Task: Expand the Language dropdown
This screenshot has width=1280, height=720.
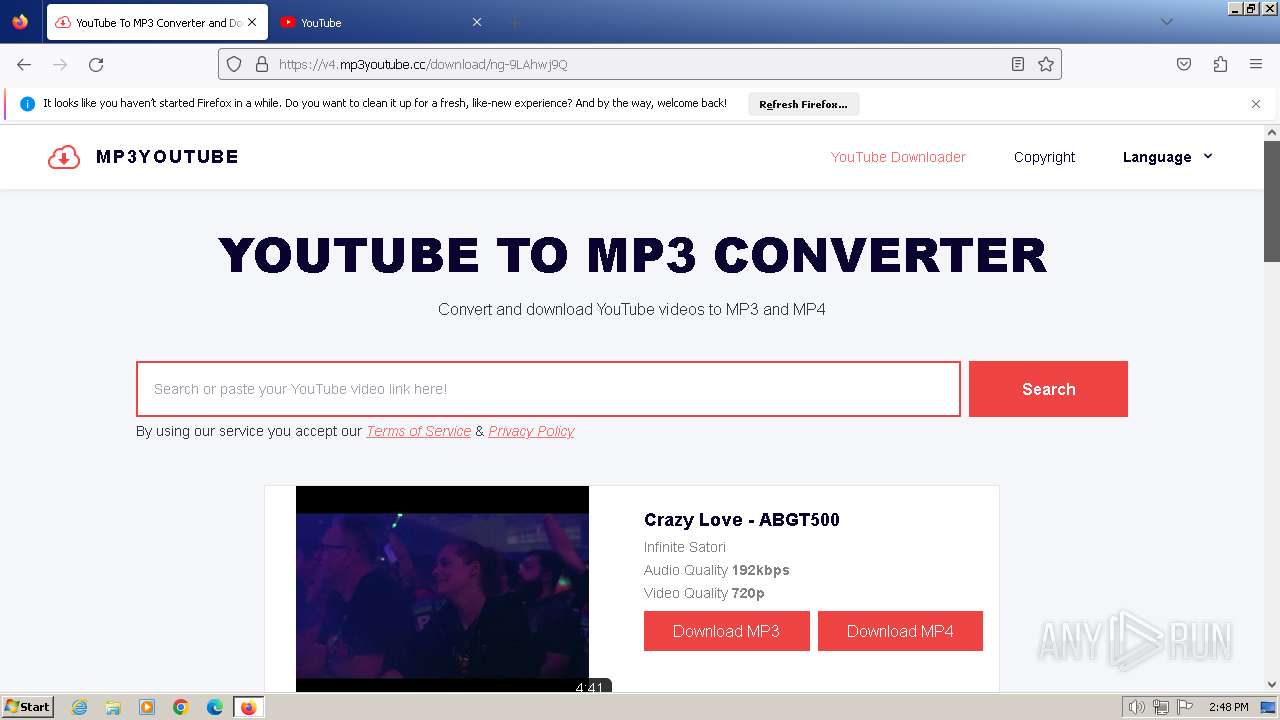Action: click(1168, 157)
